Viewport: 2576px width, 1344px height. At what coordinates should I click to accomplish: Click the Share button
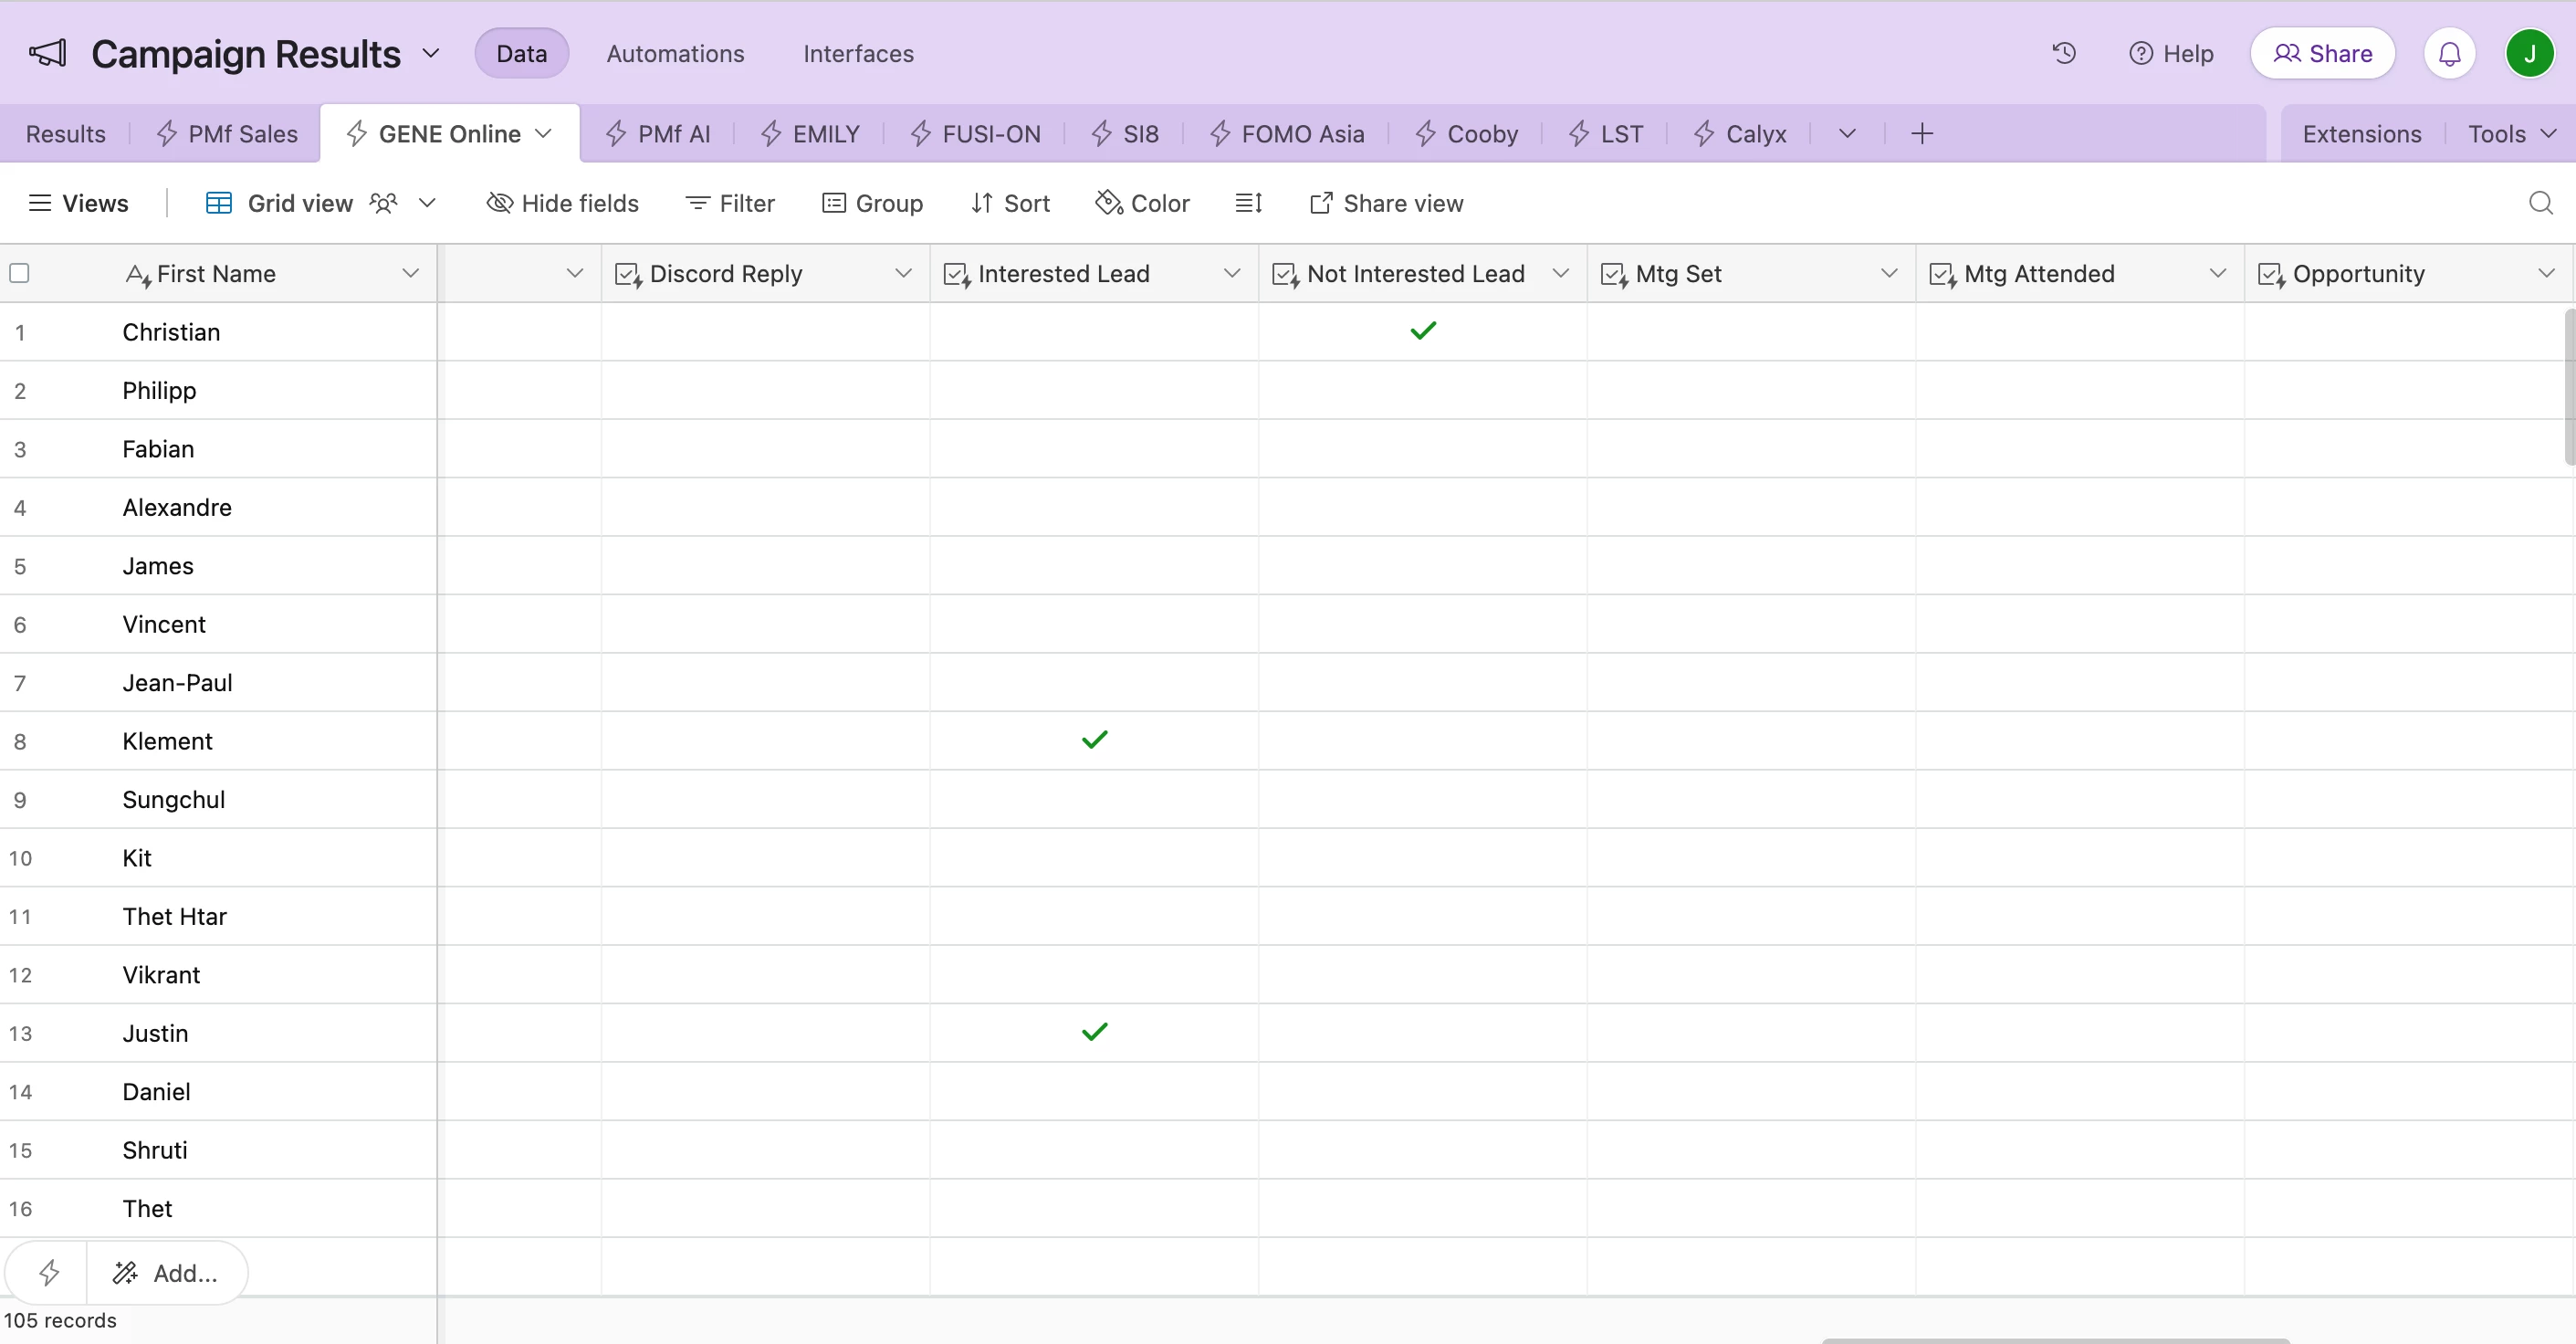2322,53
